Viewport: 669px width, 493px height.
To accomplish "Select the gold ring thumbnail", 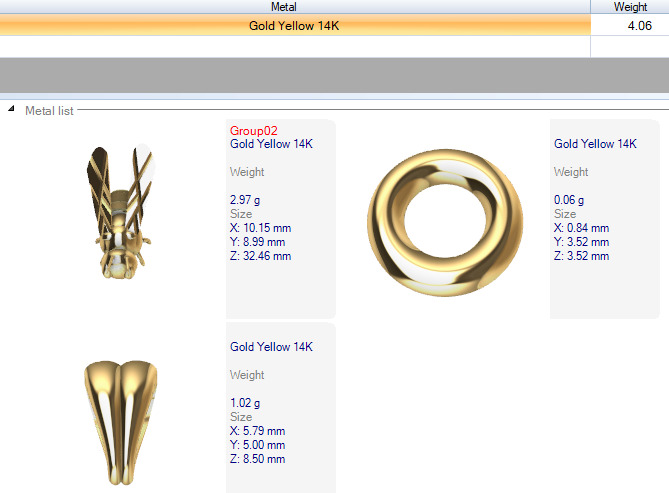I will click(x=445, y=222).
